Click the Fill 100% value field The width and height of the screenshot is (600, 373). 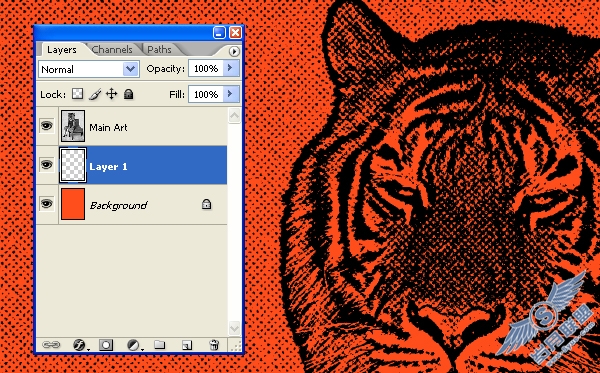pyautogui.click(x=206, y=94)
